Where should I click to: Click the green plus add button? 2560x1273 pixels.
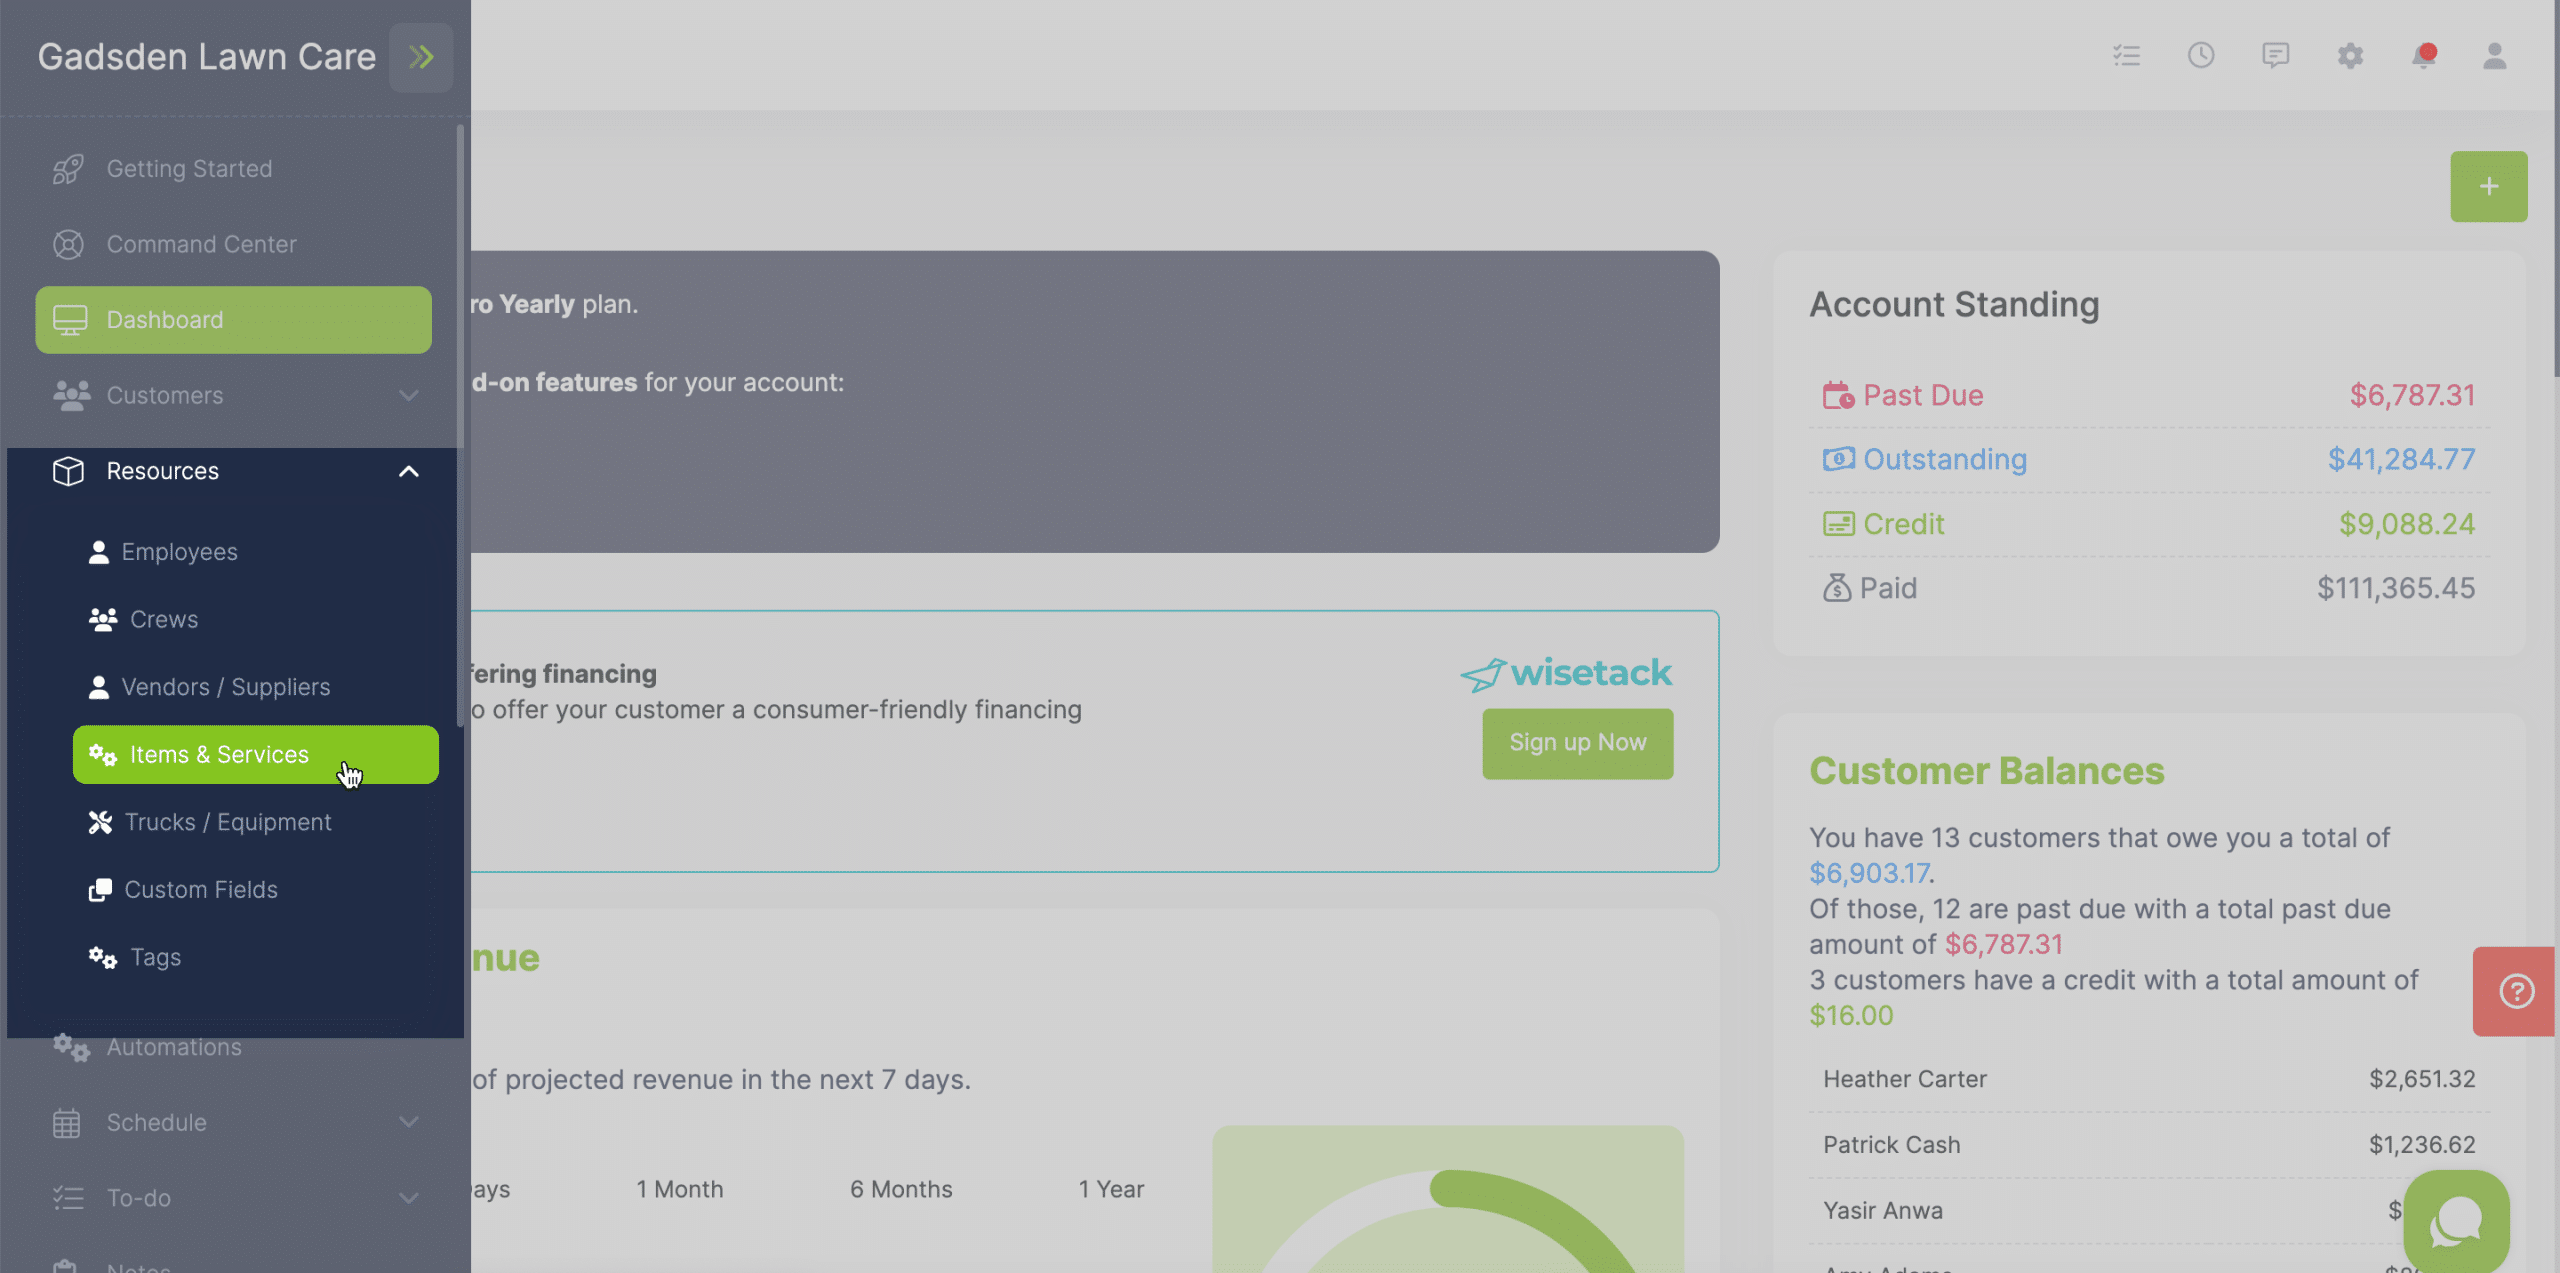[x=2488, y=187]
